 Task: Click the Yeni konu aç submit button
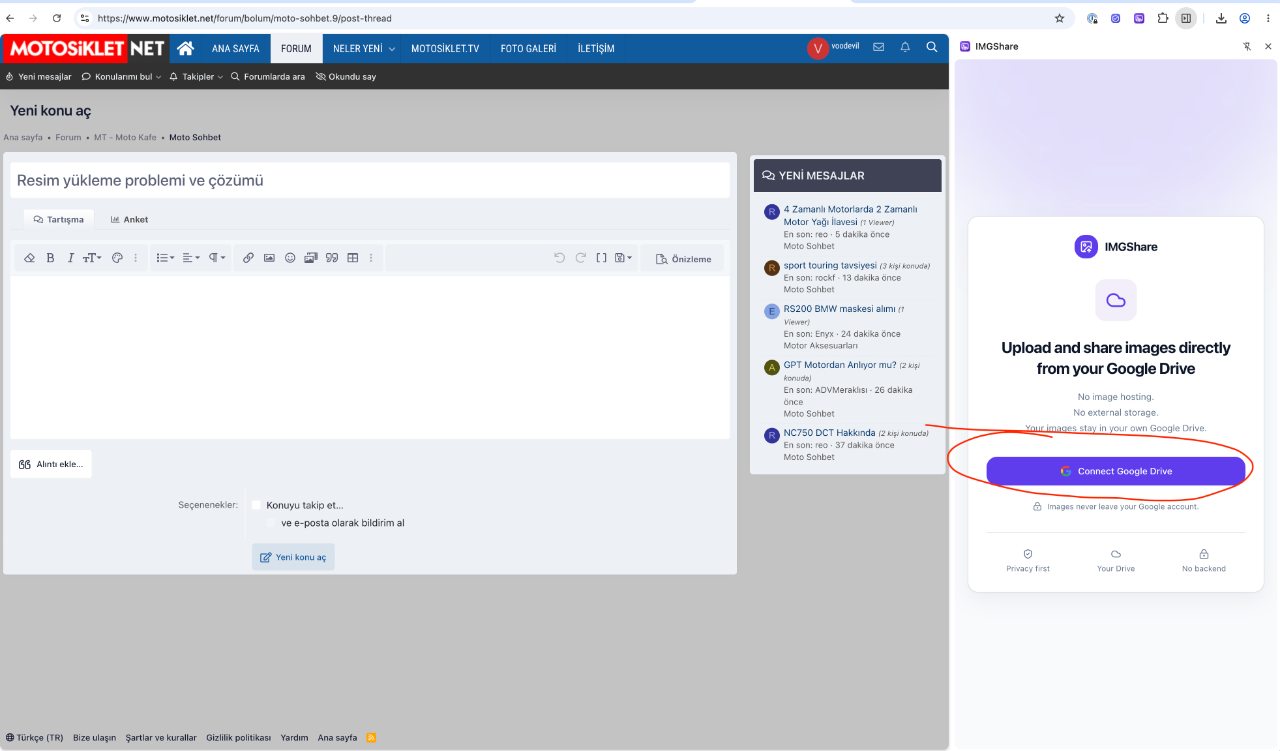(293, 557)
